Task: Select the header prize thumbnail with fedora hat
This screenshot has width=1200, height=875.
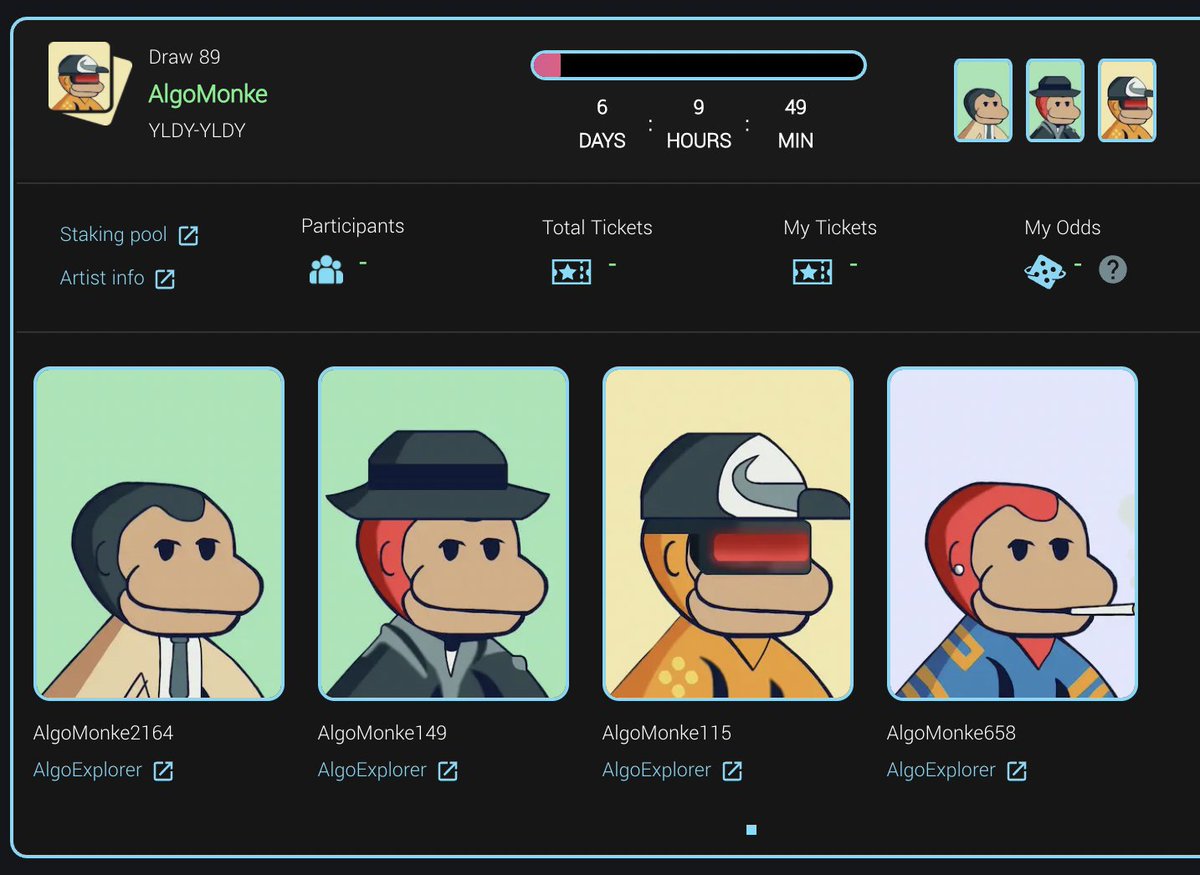Action: (1055, 100)
